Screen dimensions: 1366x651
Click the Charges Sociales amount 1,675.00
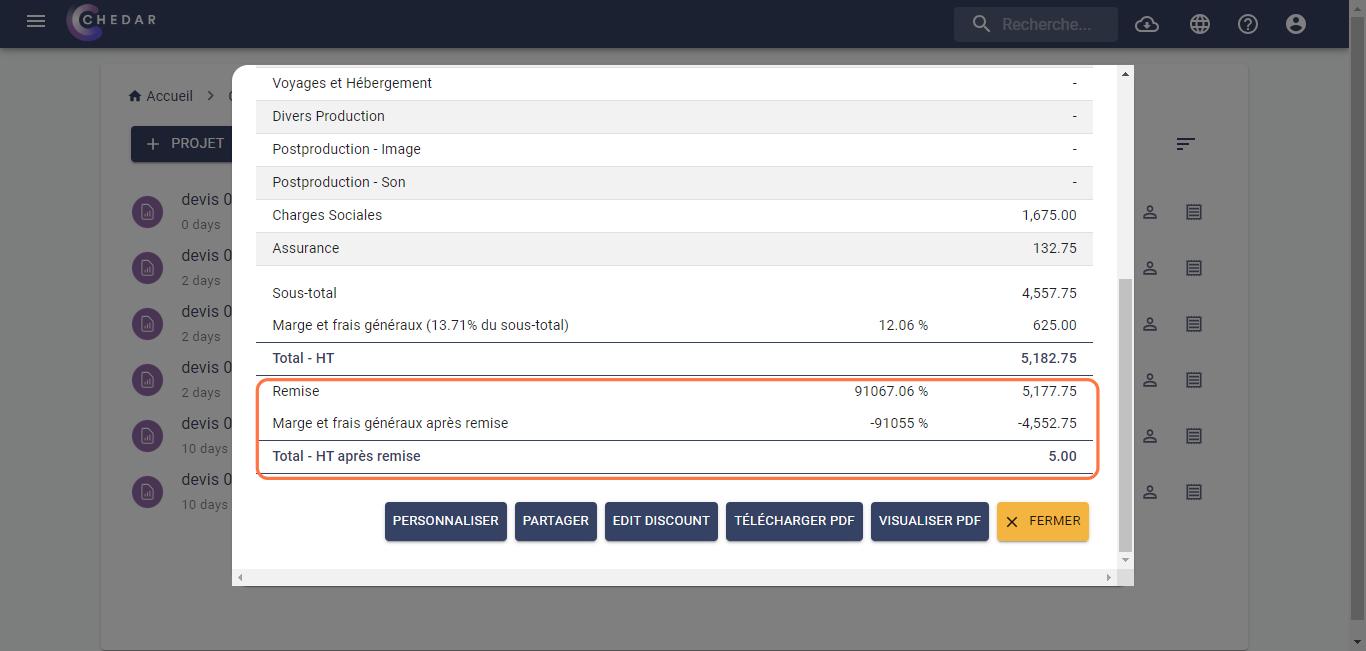tap(1049, 215)
